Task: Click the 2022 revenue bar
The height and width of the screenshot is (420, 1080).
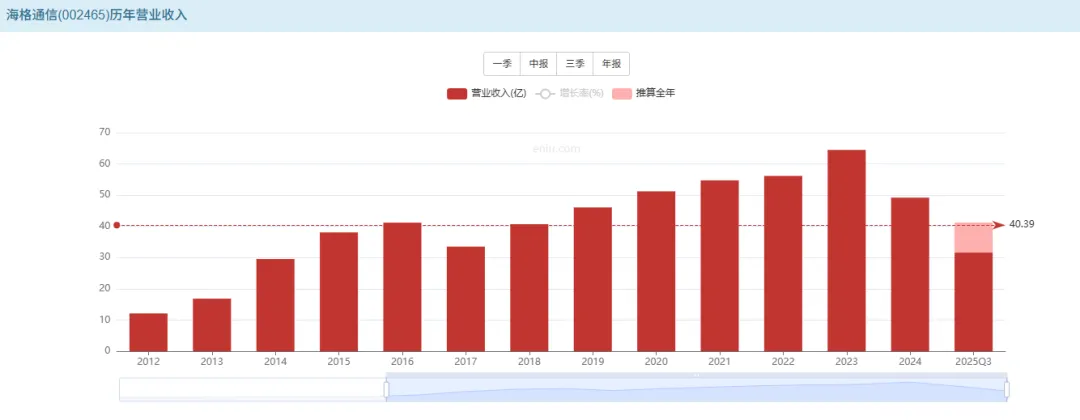Action: click(783, 264)
